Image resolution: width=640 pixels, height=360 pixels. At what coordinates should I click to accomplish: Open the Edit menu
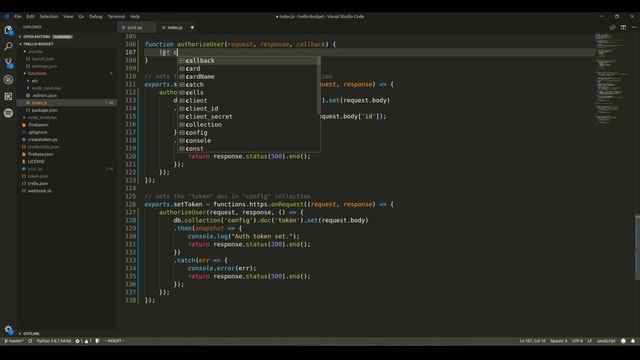pyautogui.click(x=31, y=17)
